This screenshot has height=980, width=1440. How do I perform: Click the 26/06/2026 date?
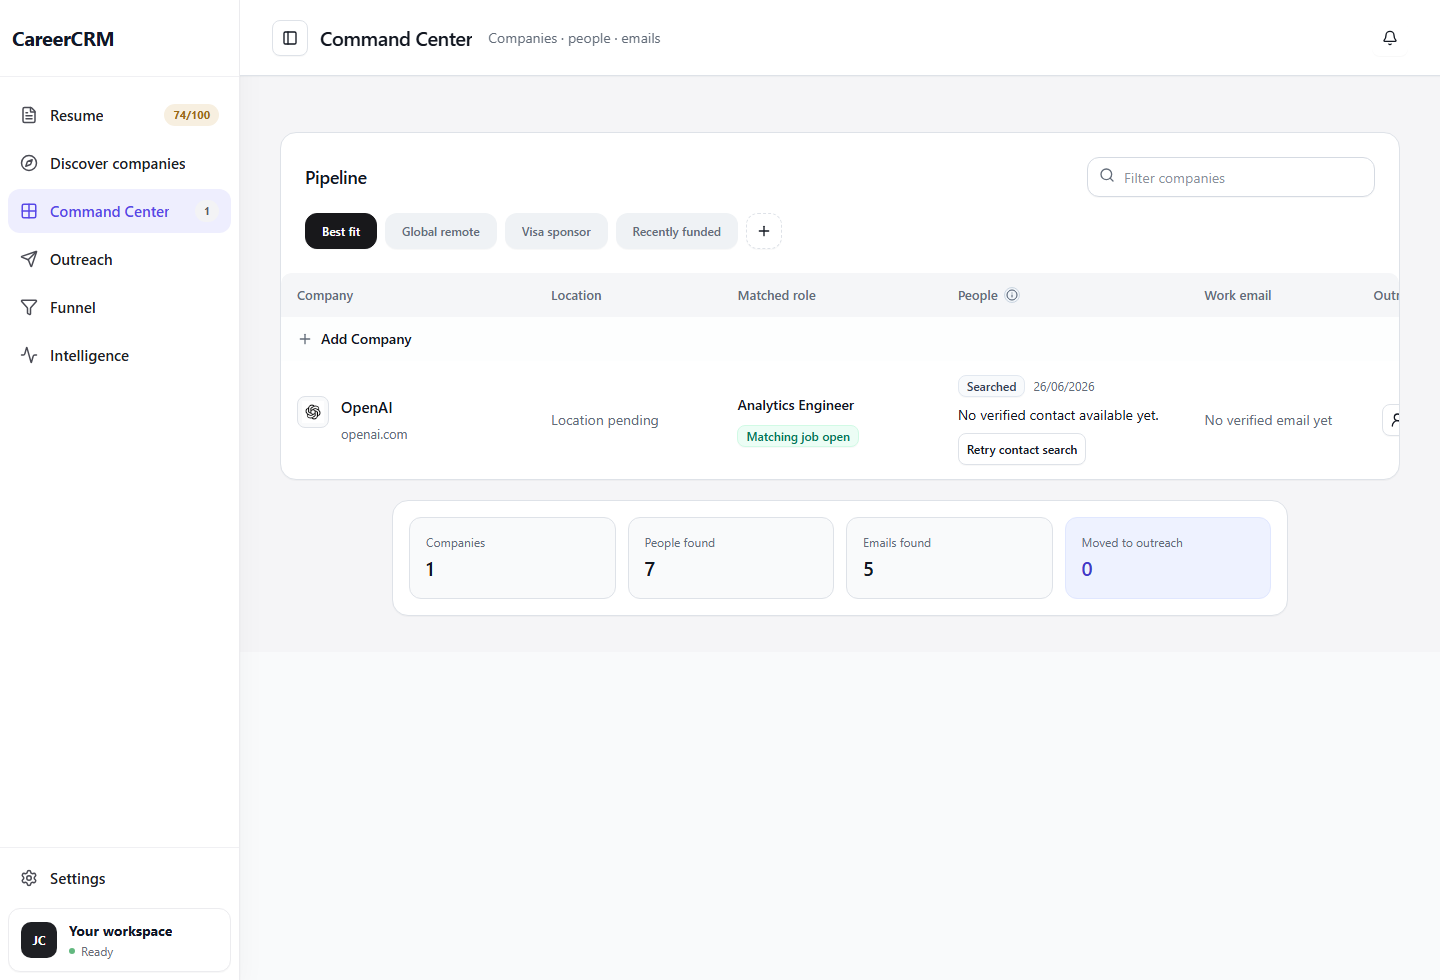click(x=1064, y=386)
